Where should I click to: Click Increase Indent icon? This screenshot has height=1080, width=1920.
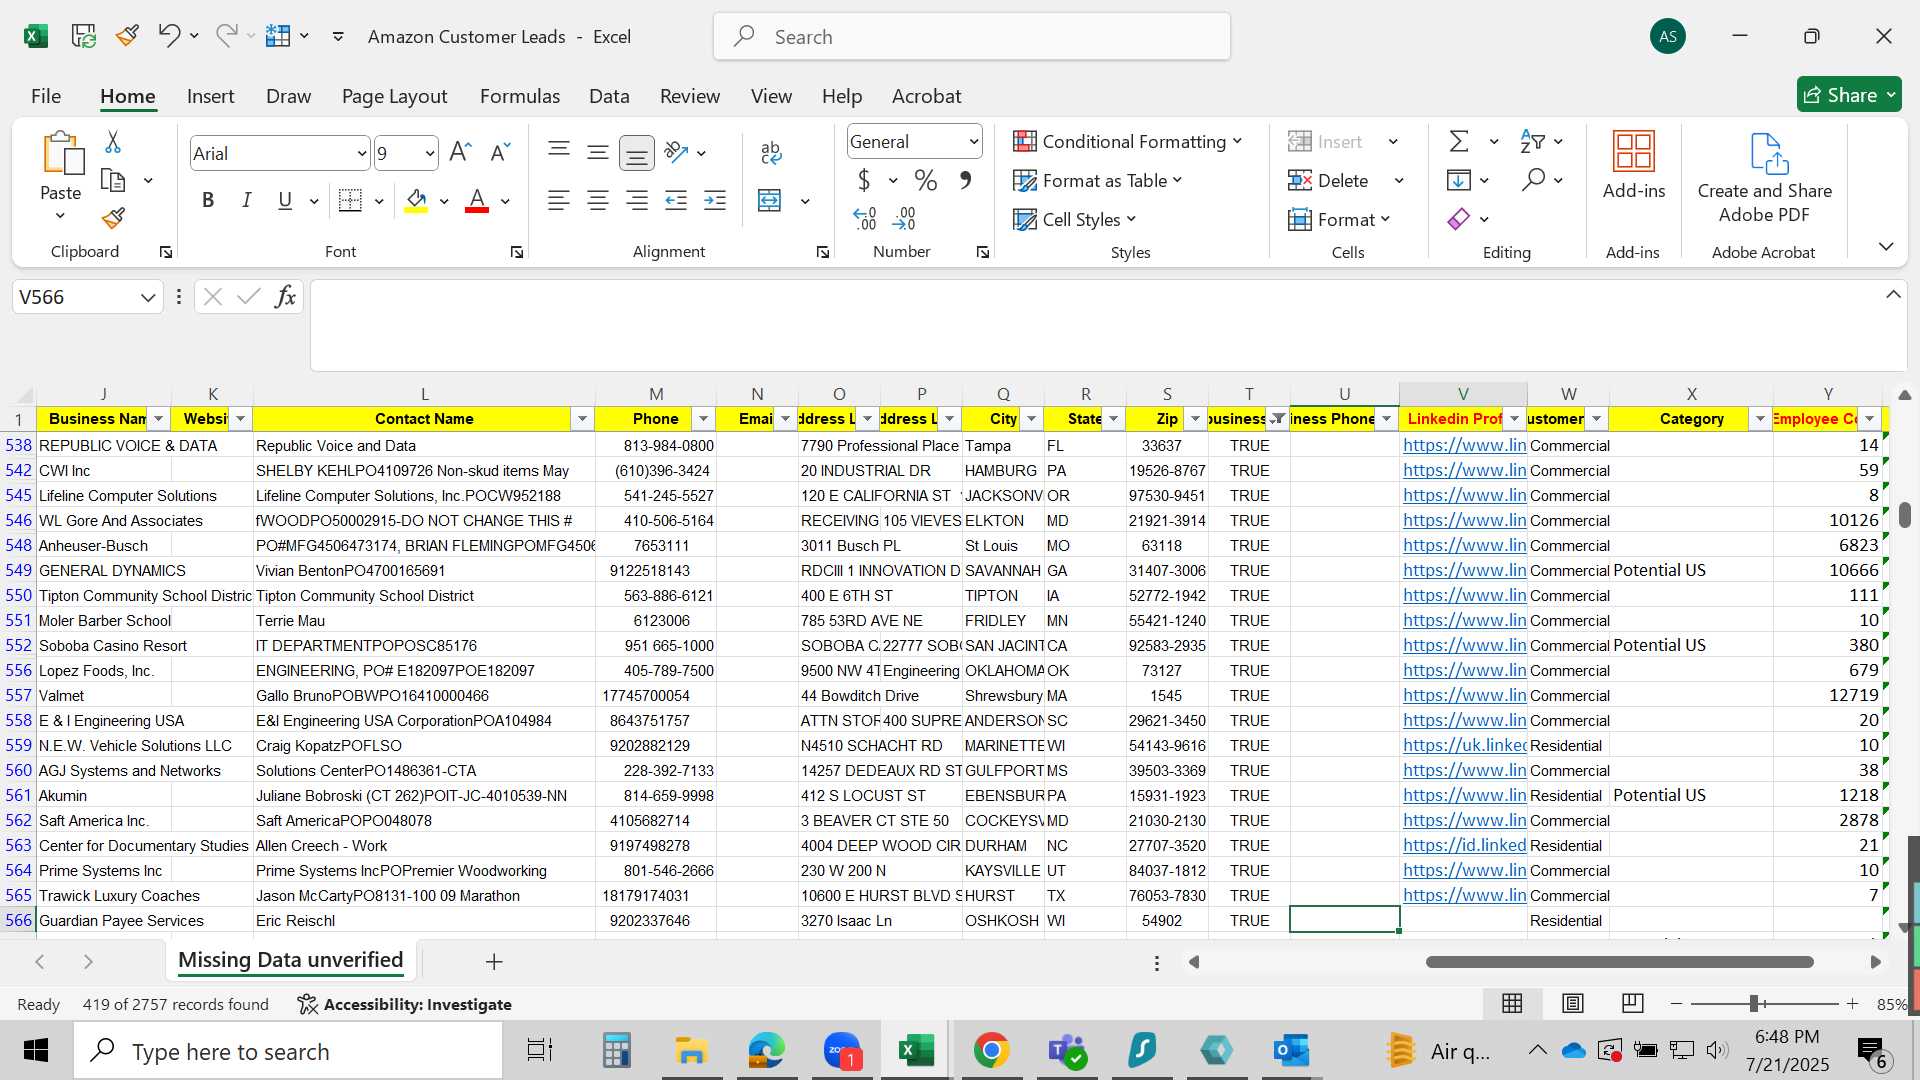715,200
